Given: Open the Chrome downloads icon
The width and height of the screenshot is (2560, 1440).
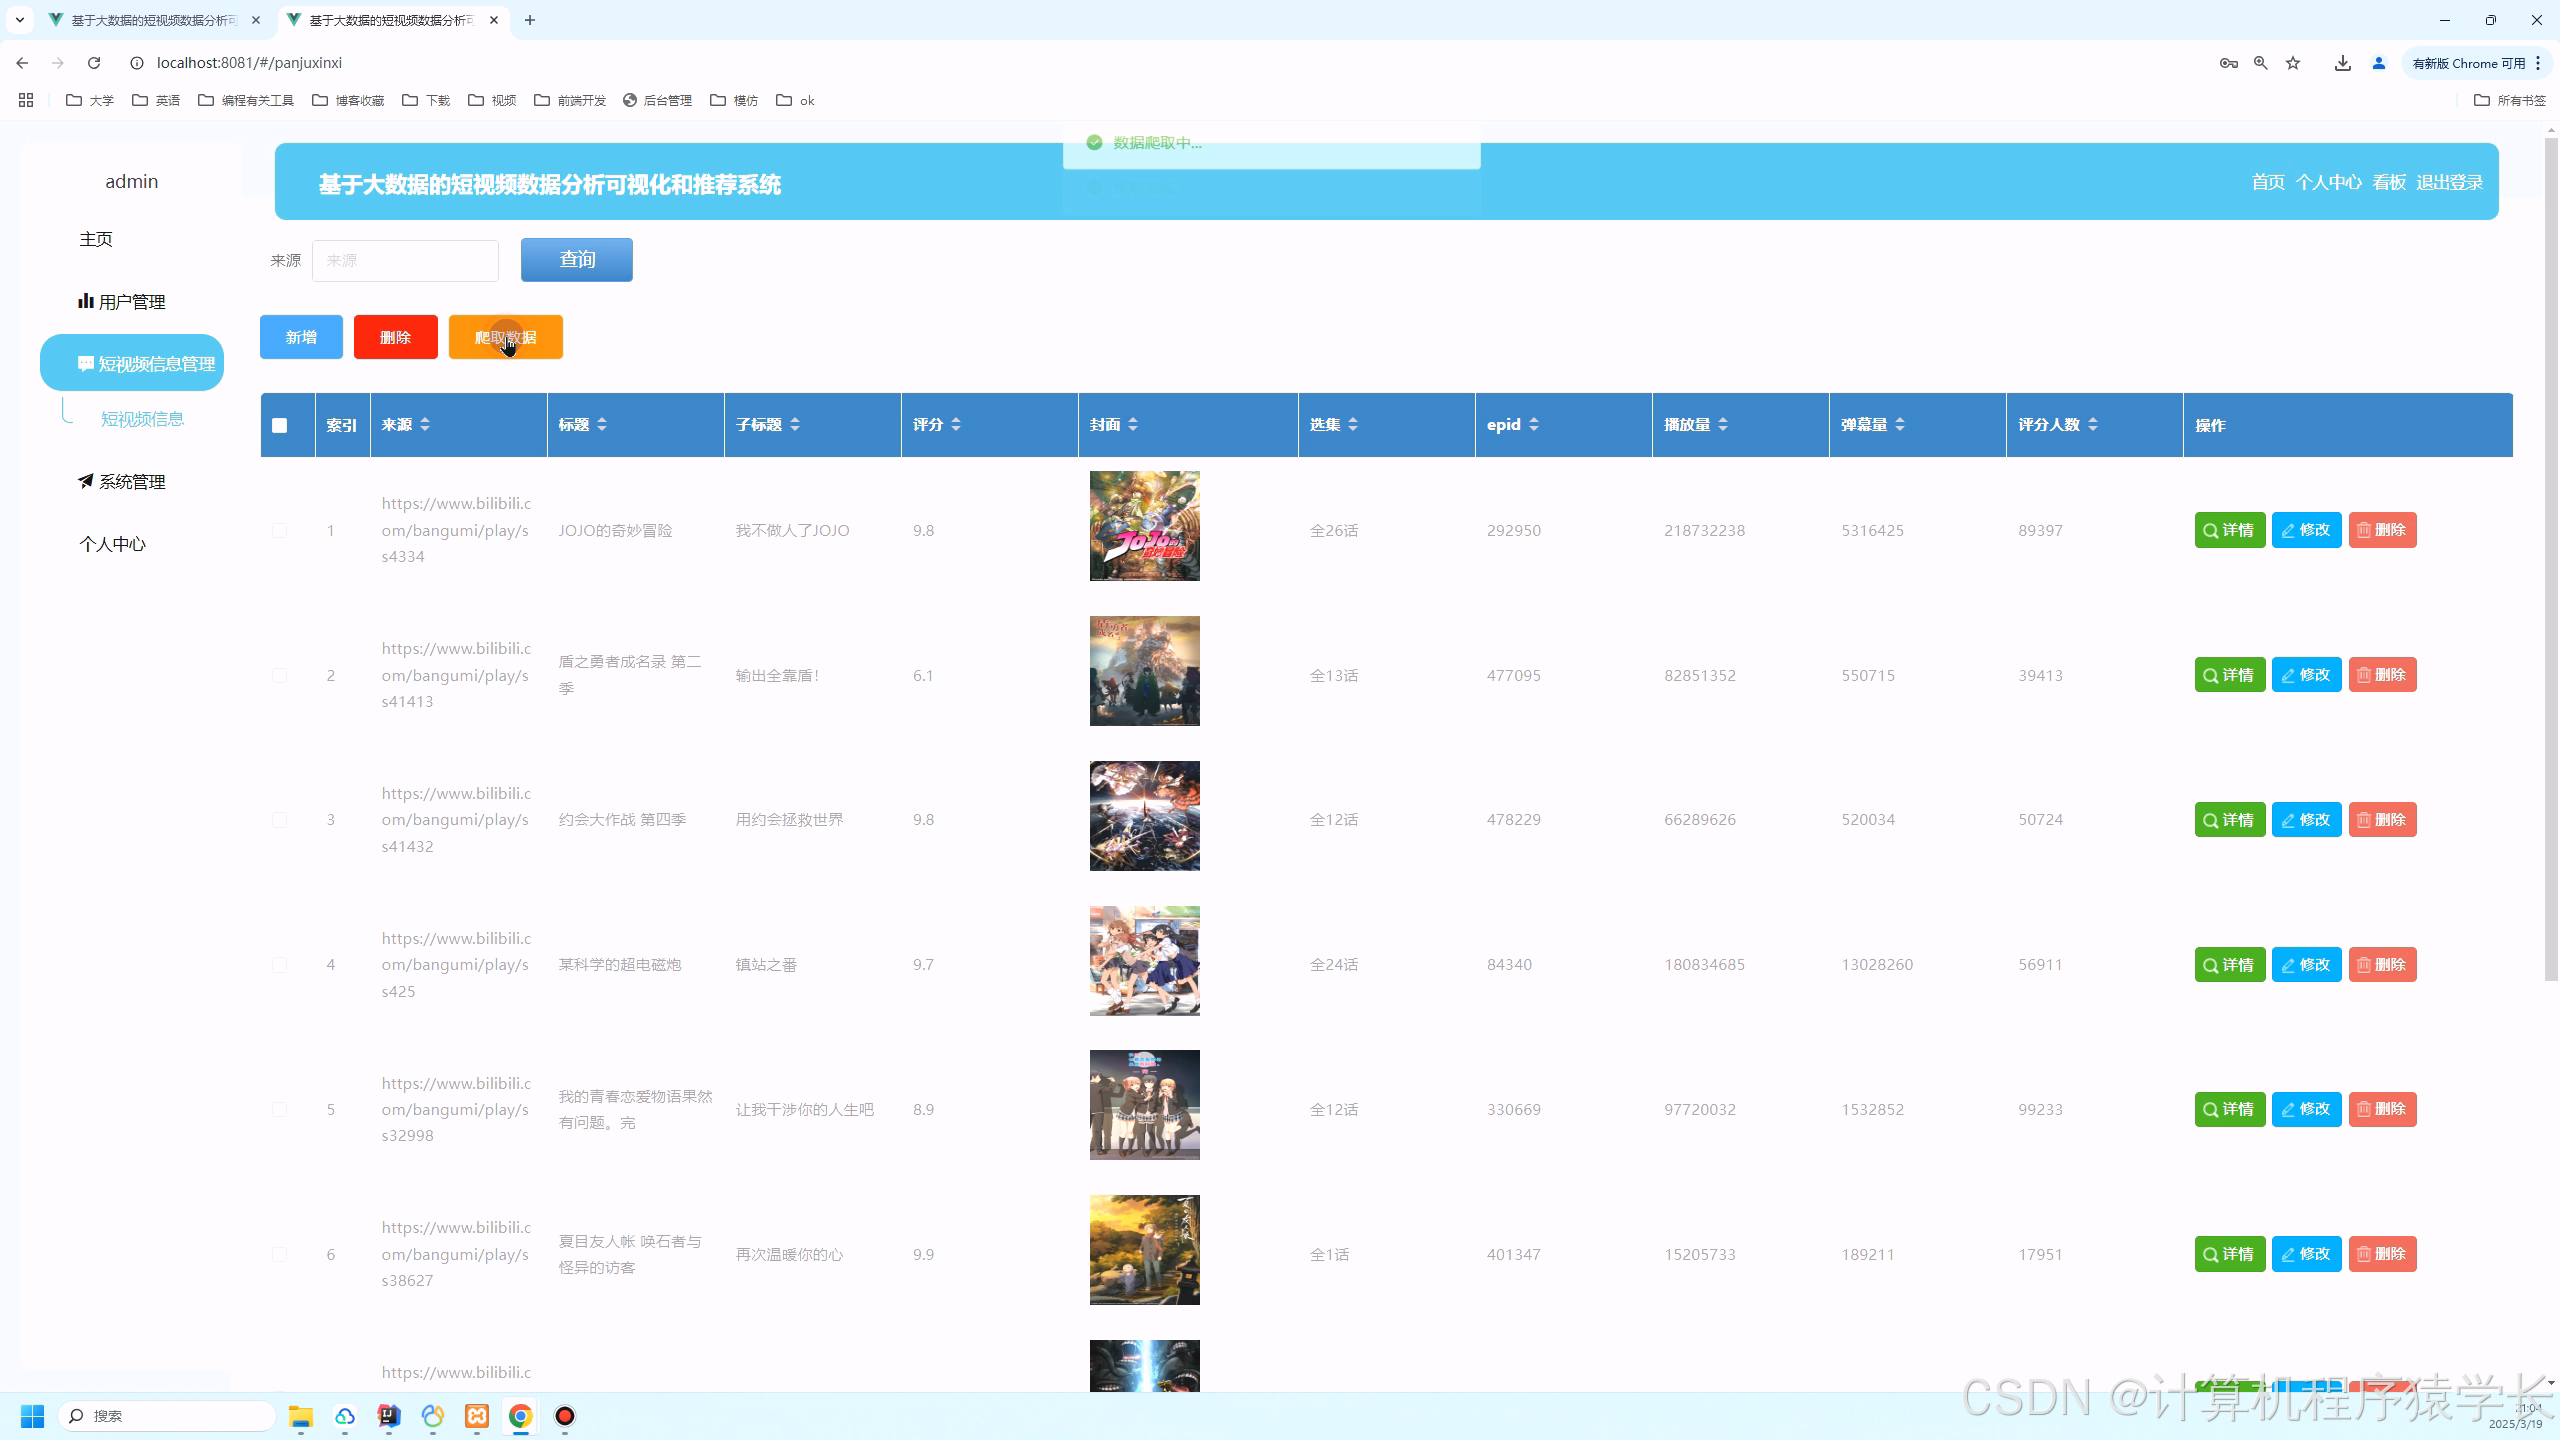Looking at the screenshot, I should [2342, 63].
